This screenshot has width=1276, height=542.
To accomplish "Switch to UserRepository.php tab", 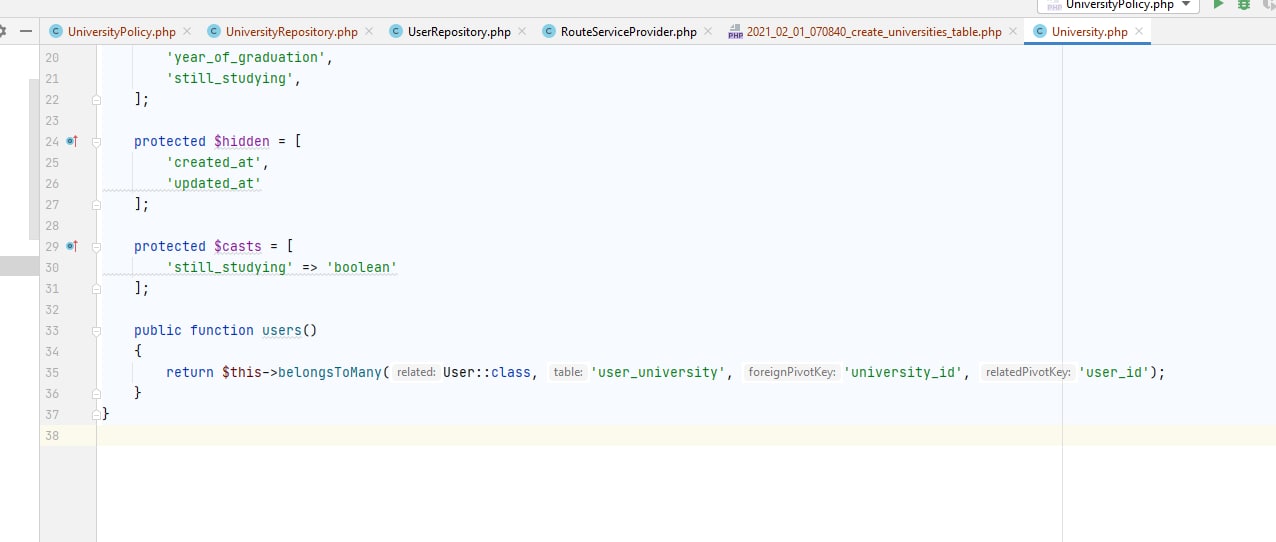I will coord(459,32).
